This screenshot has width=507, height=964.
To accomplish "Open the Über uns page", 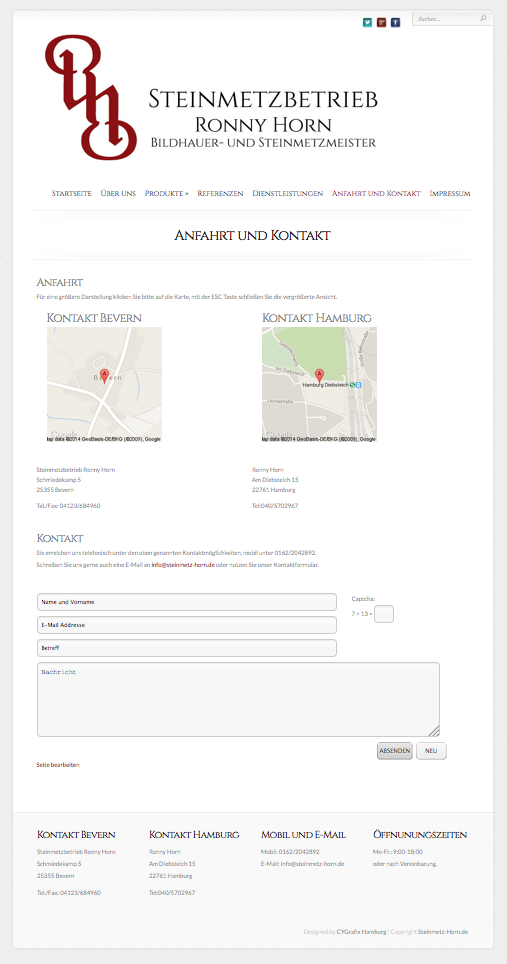I will pyautogui.click(x=118, y=193).
